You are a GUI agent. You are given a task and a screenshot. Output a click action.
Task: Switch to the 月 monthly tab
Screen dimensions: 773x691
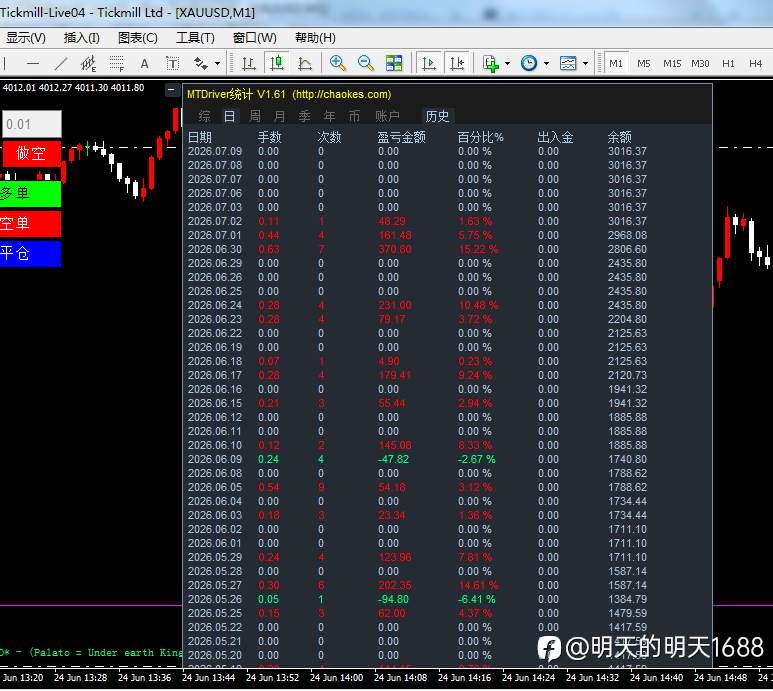[x=280, y=116]
